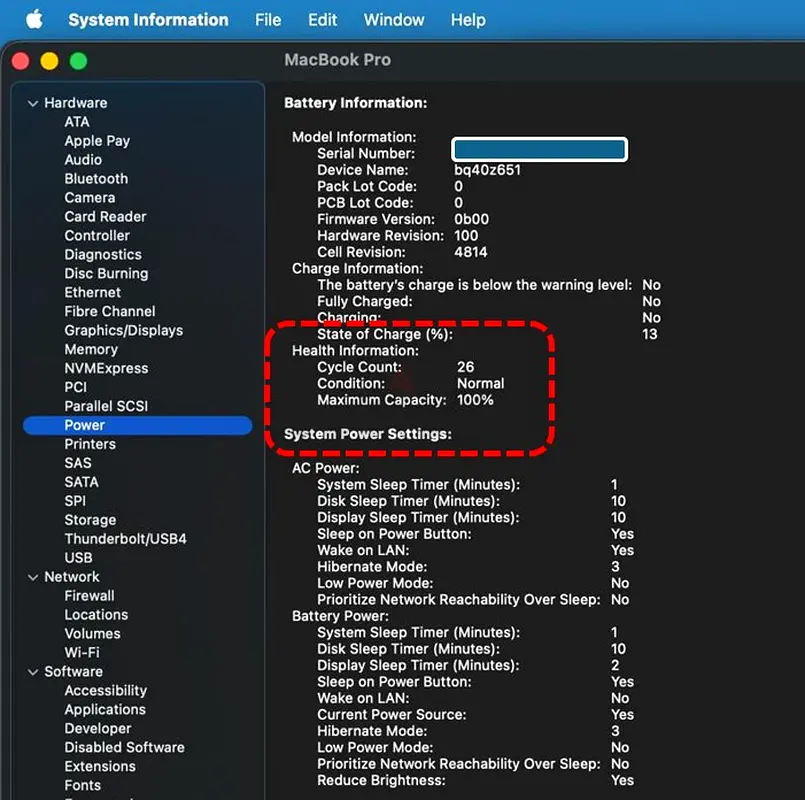The width and height of the screenshot is (805, 800).
Task: Collapse the Software section chevron
Action: (x=33, y=672)
